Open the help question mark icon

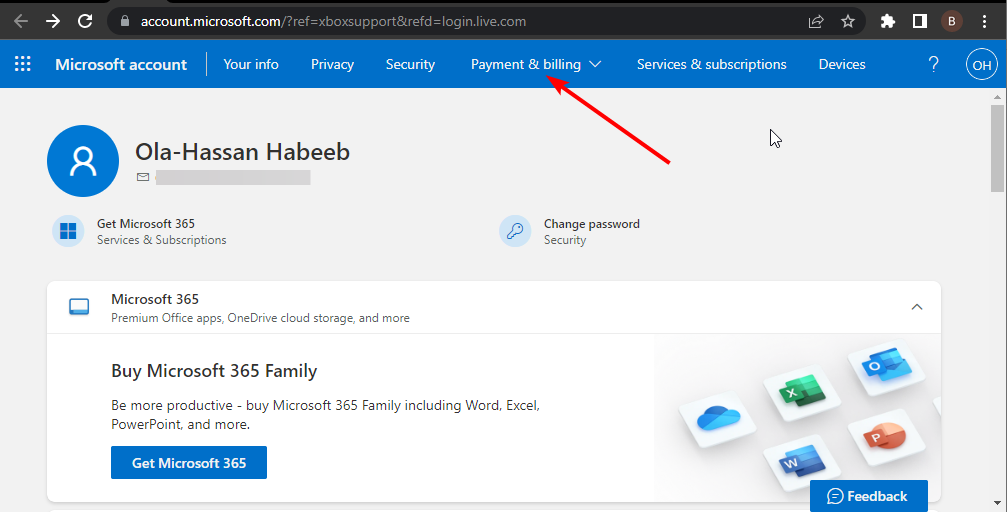[933, 64]
